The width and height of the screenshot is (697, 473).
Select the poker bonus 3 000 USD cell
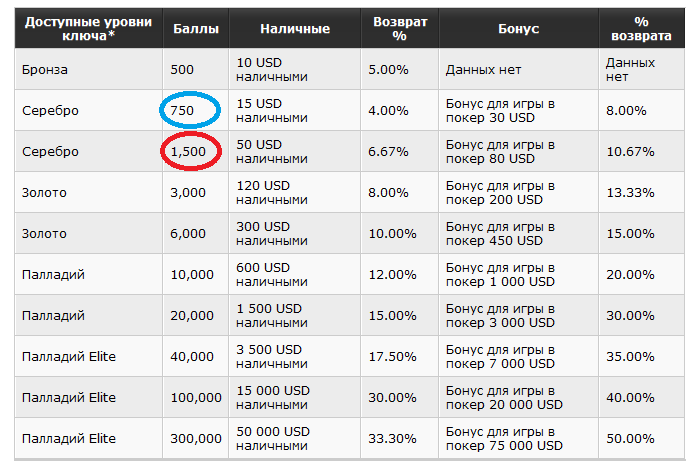point(500,315)
